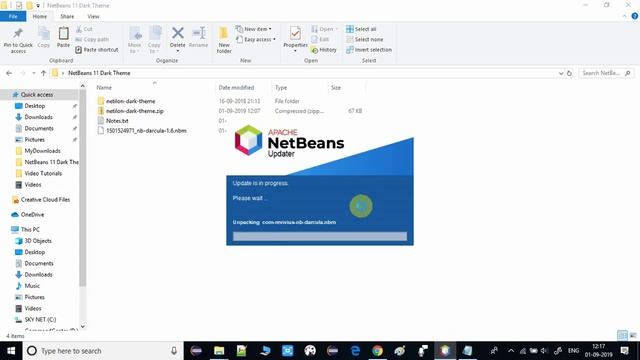Click the Paste ribbon icon
The width and height of the screenshot is (640, 360).
[x=63, y=33]
